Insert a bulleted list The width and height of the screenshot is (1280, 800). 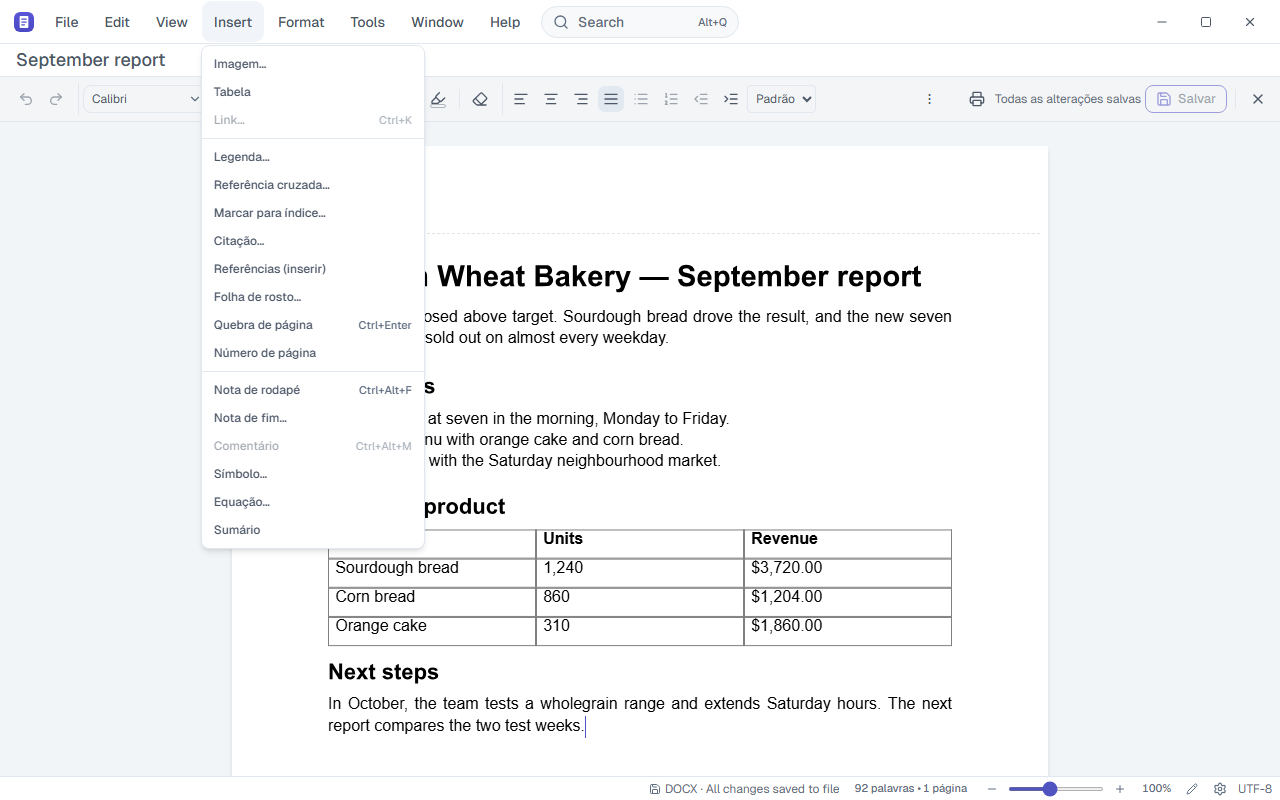tap(641, 99)
